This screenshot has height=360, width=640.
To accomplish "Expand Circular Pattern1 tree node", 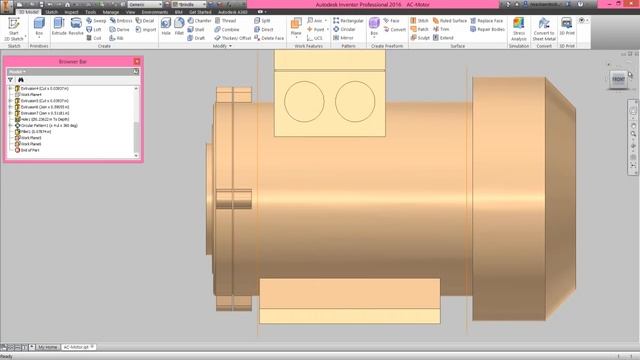I will [x=11, y=125].
